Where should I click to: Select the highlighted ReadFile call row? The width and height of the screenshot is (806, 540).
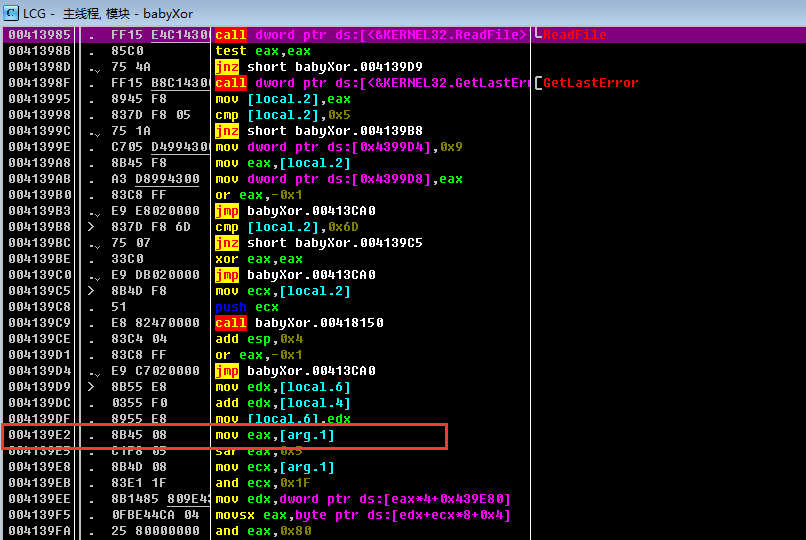click(x=403, y=35)
